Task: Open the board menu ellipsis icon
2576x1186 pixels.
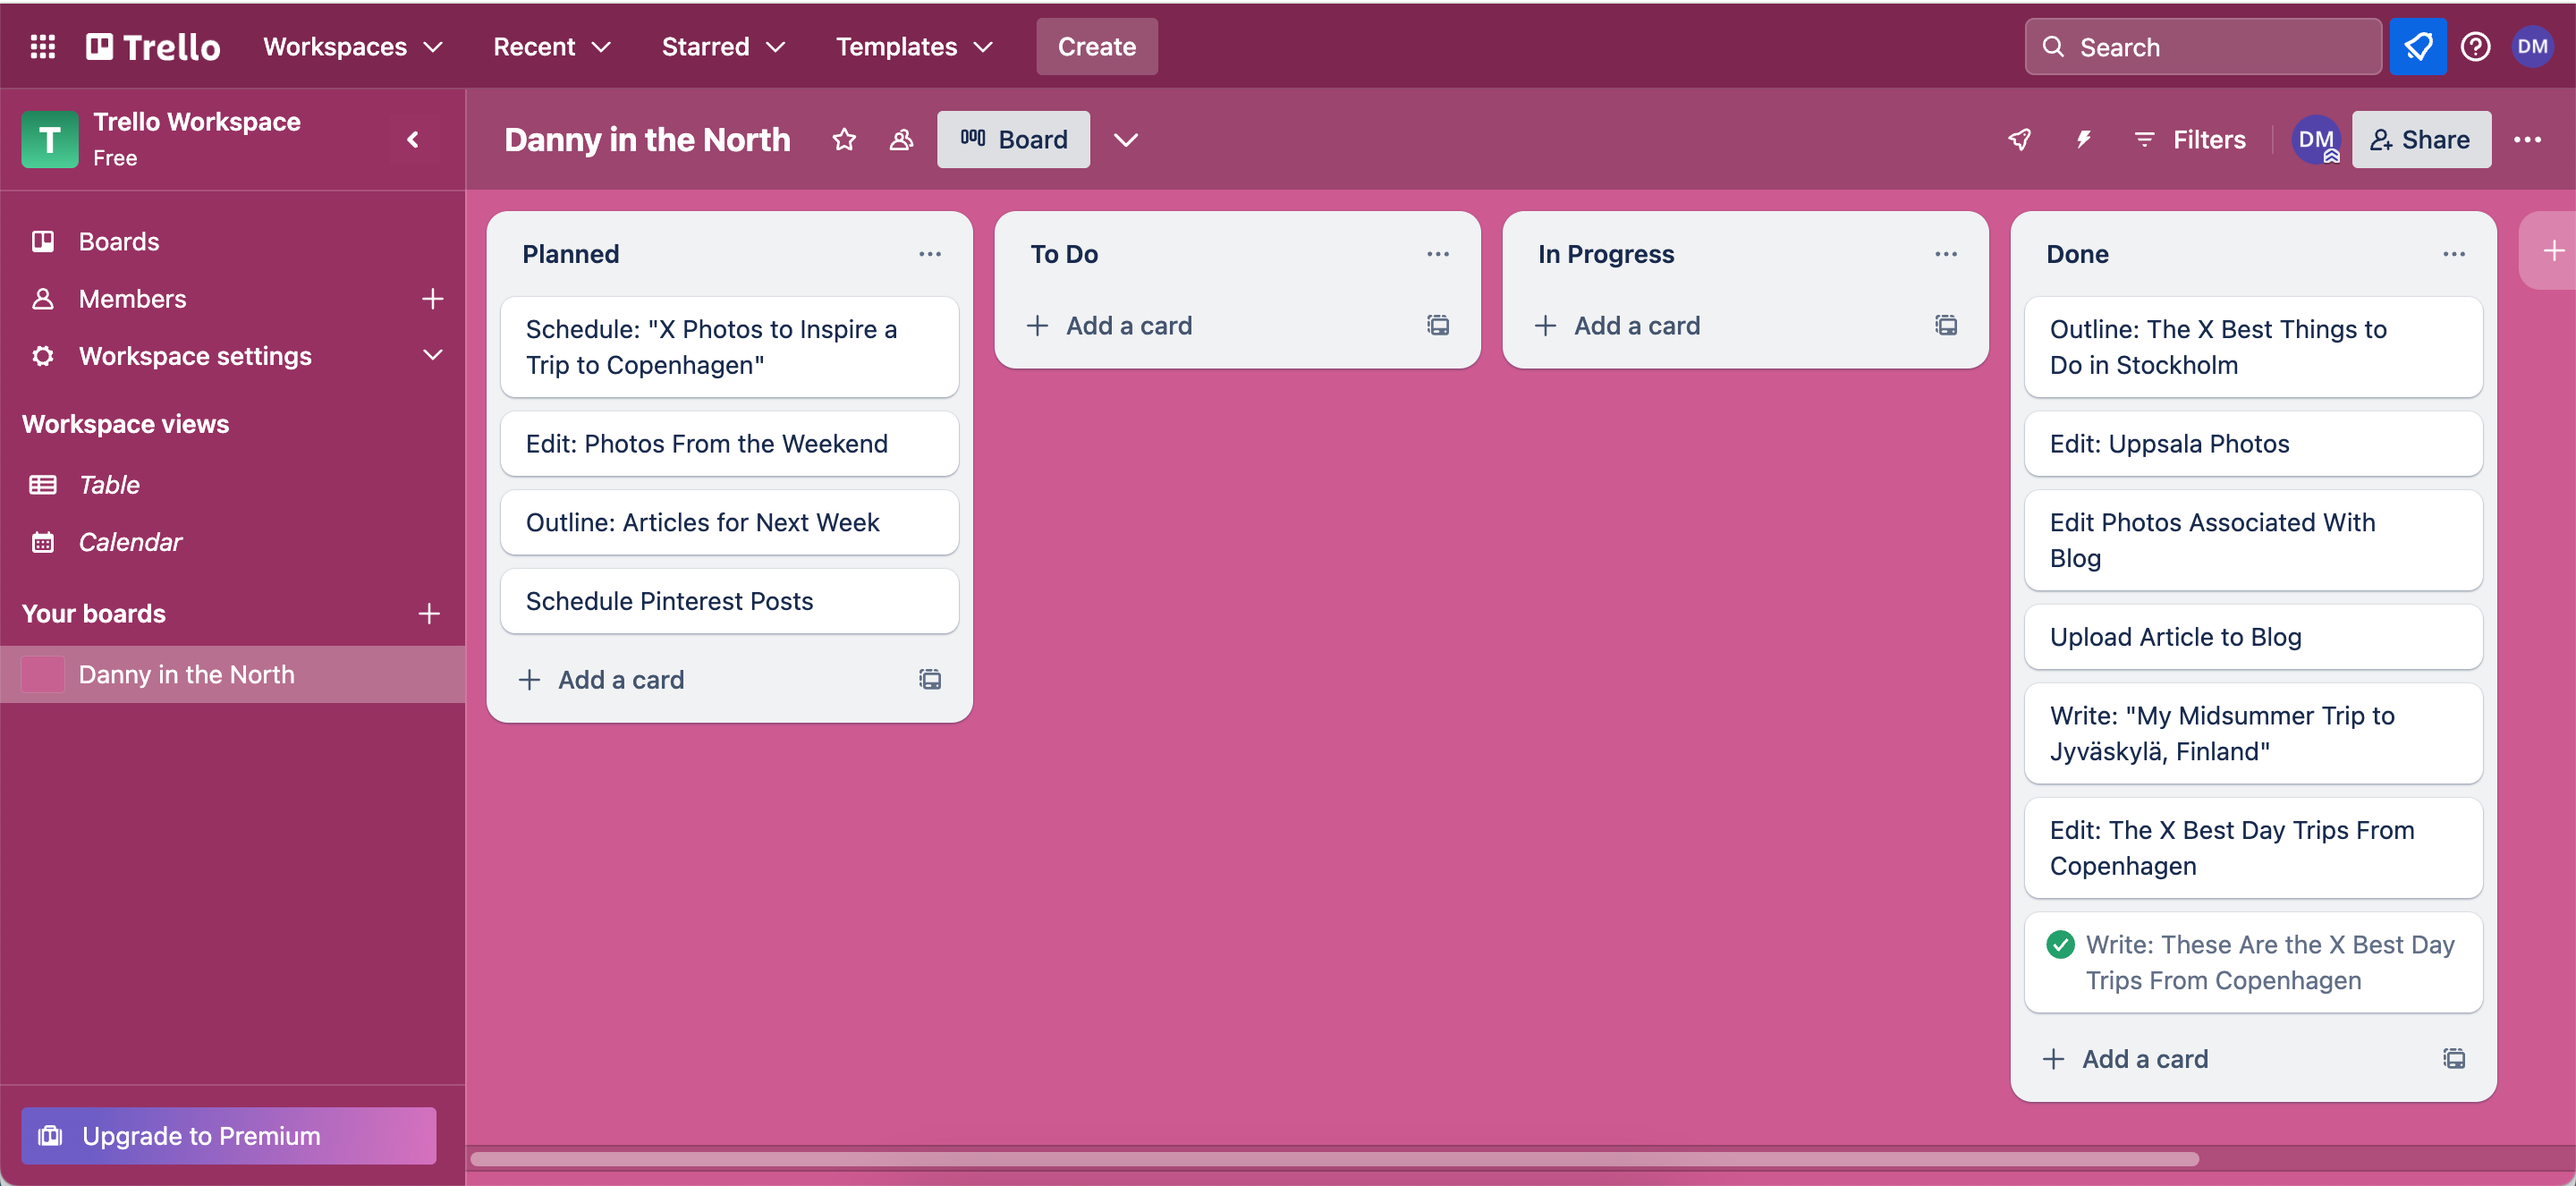Action: (2527, 140)
